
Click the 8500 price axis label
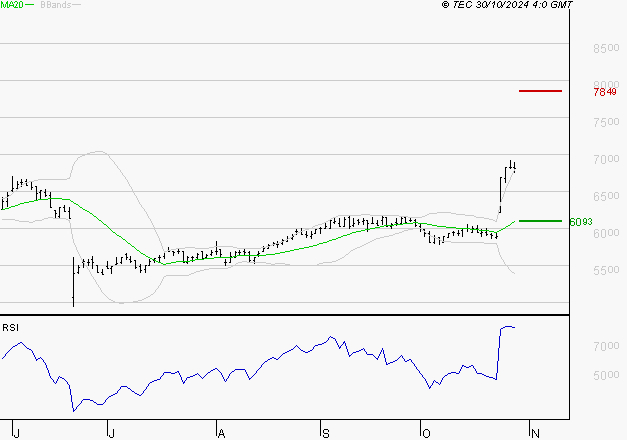pyautogui.click(x=606, y=48)
